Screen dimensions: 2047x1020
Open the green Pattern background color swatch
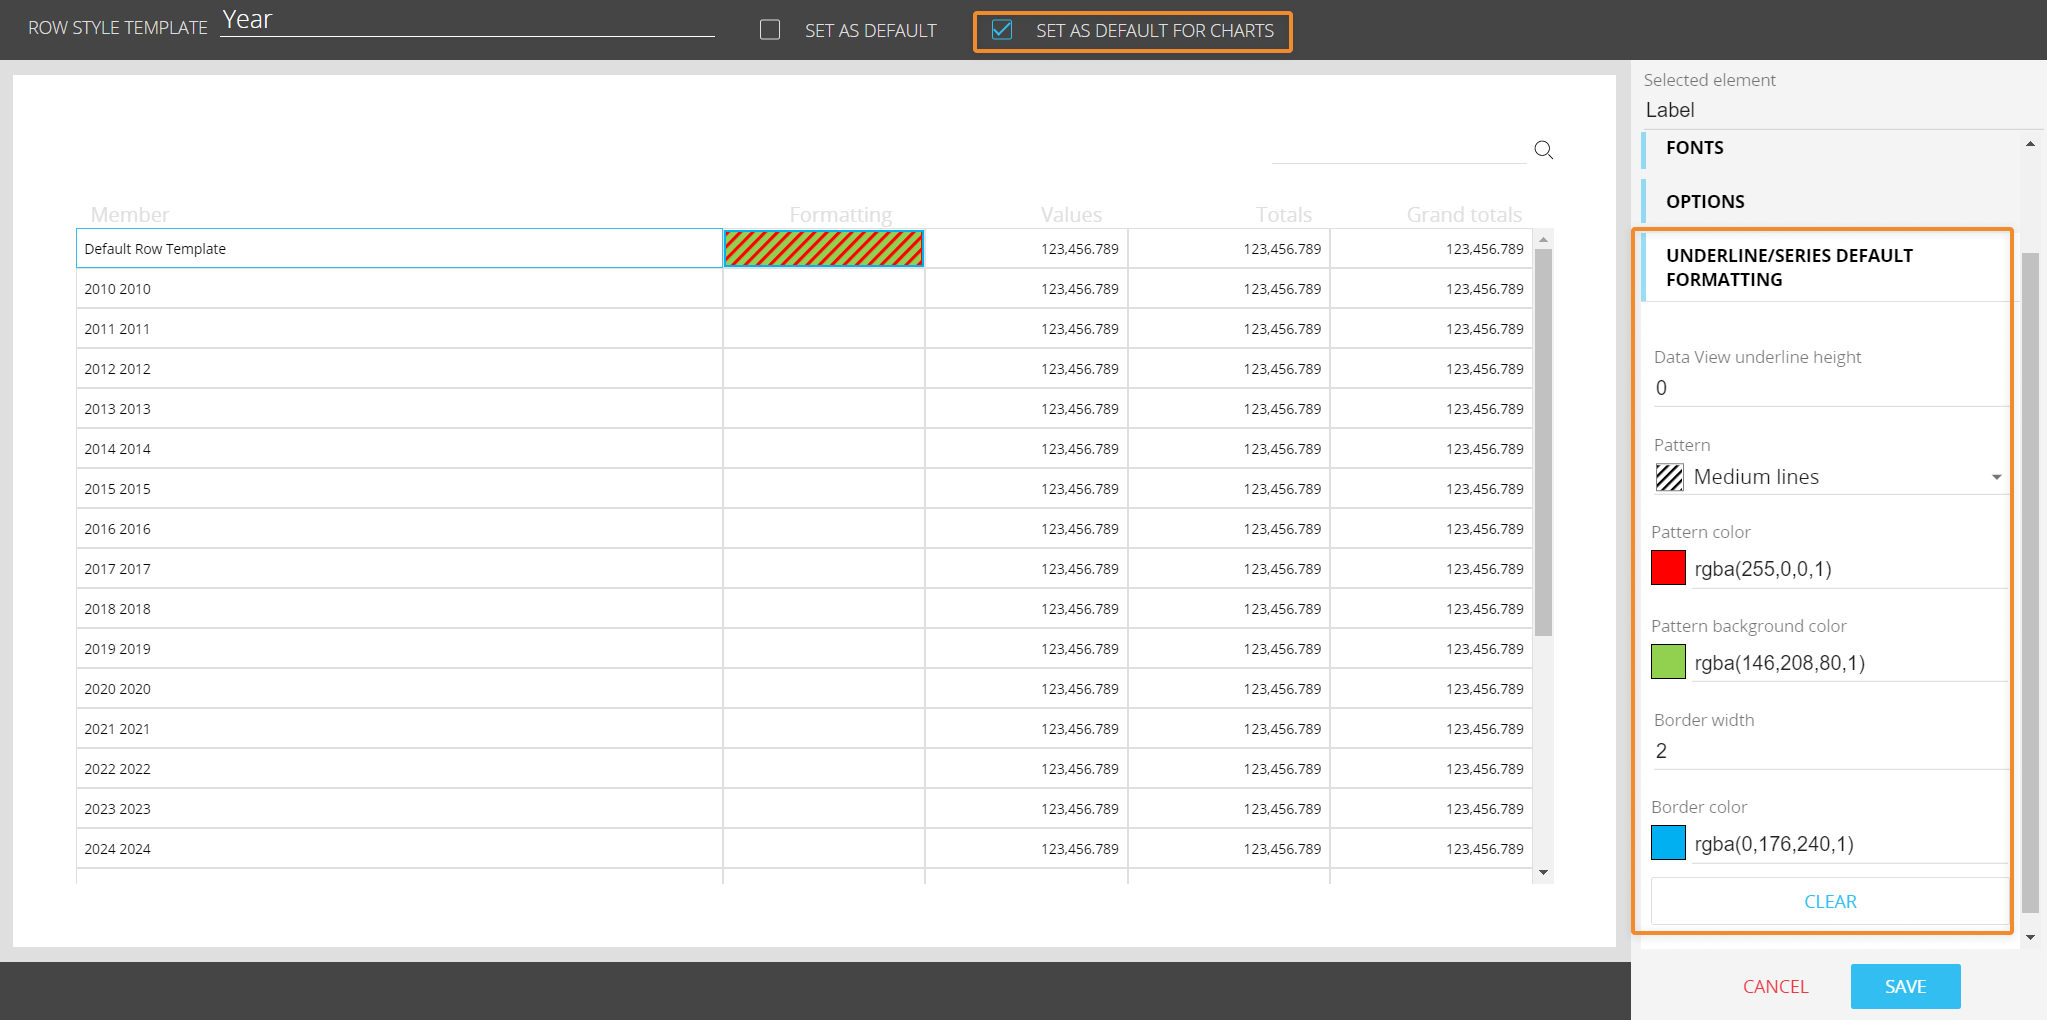1668,662
